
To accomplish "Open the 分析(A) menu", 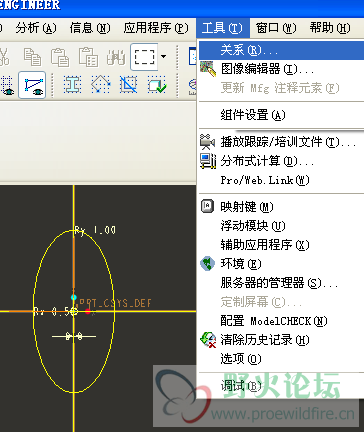I will 36,28.
